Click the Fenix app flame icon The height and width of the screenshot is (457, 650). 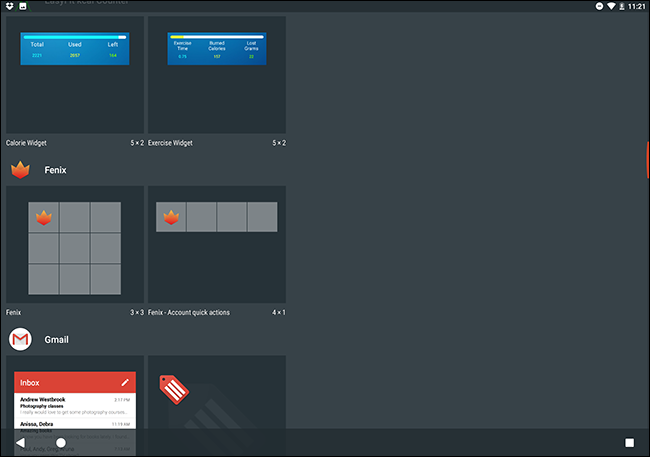pos(20,170)
